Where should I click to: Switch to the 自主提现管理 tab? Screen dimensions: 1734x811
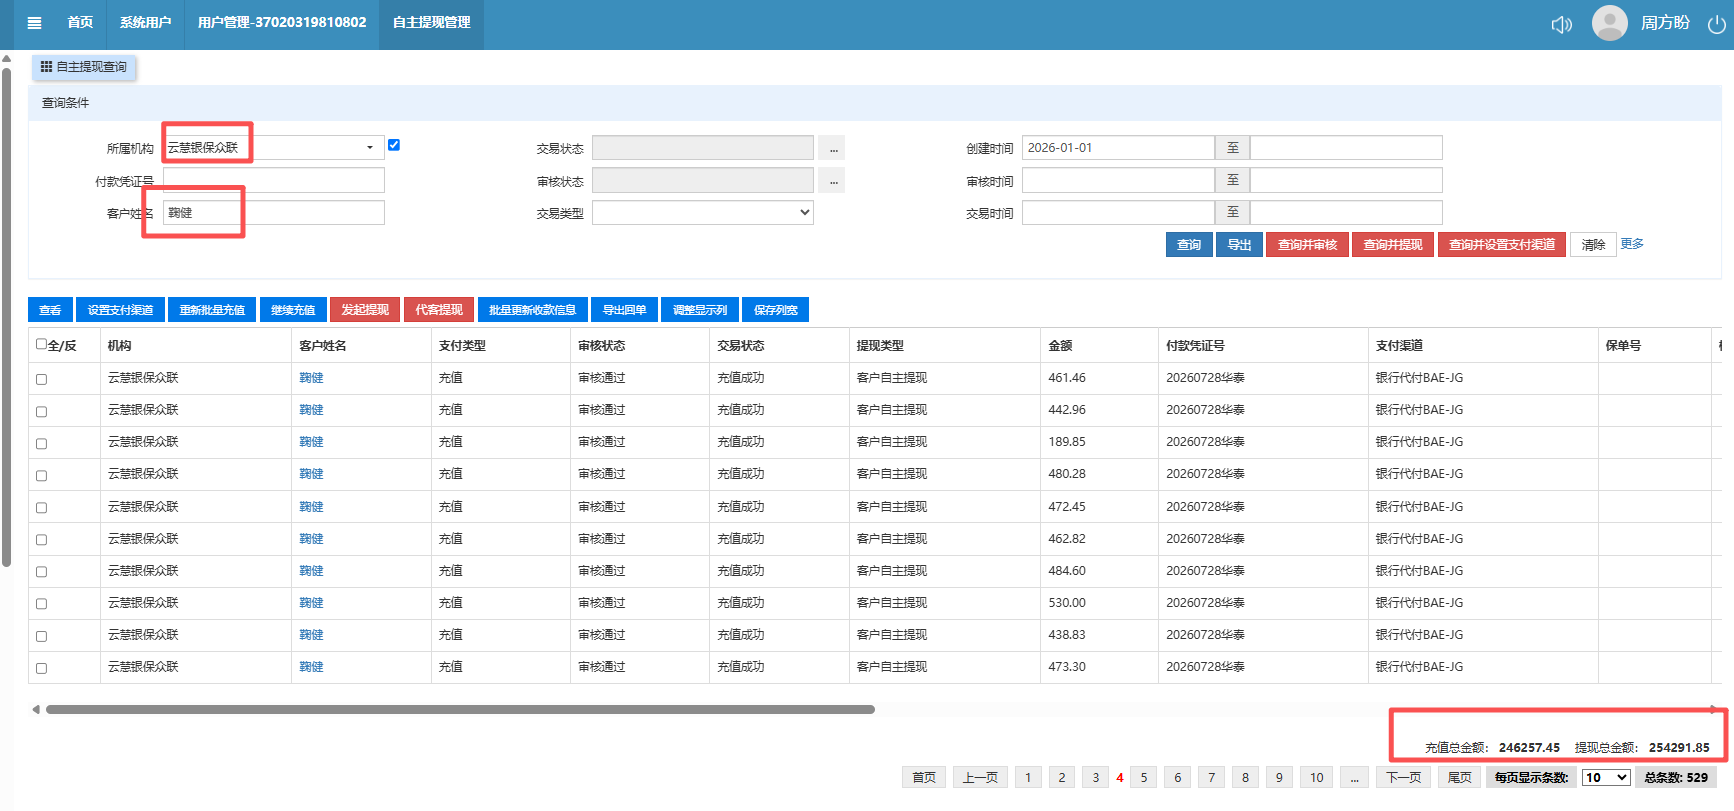(431, 23)
